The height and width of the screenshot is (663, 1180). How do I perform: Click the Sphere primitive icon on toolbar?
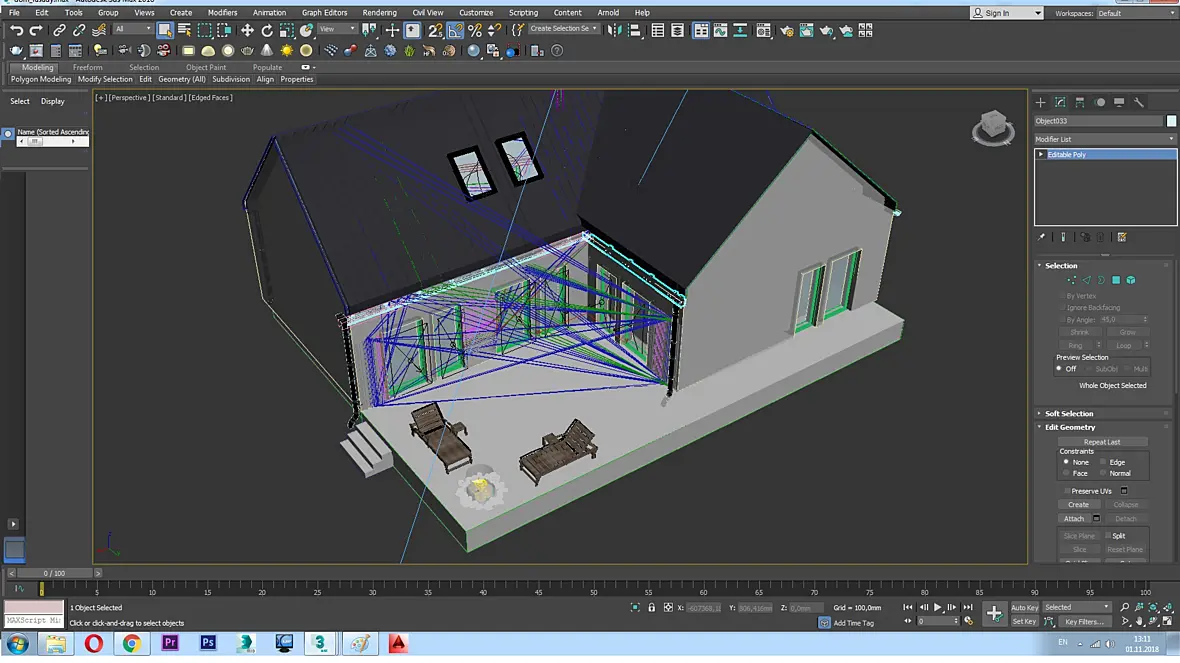[x=228, y=50]
